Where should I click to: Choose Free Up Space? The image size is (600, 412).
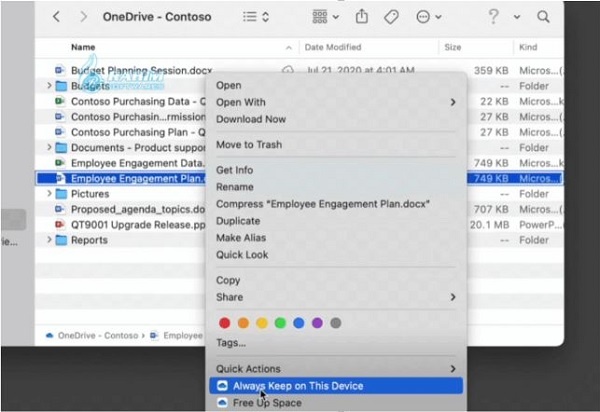[336, 403]
